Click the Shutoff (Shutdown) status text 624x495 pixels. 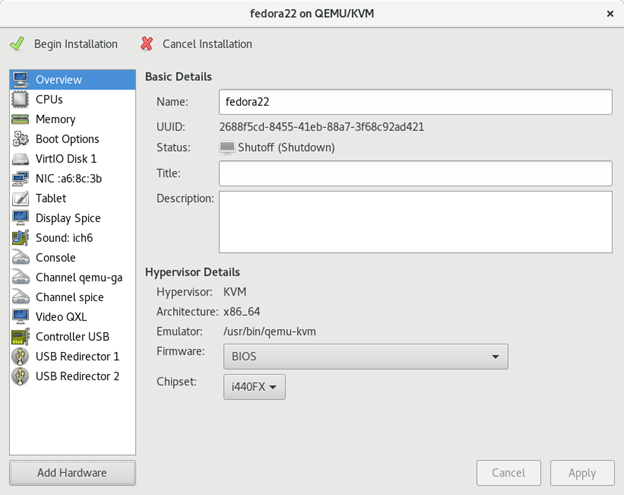click(286, 148)
